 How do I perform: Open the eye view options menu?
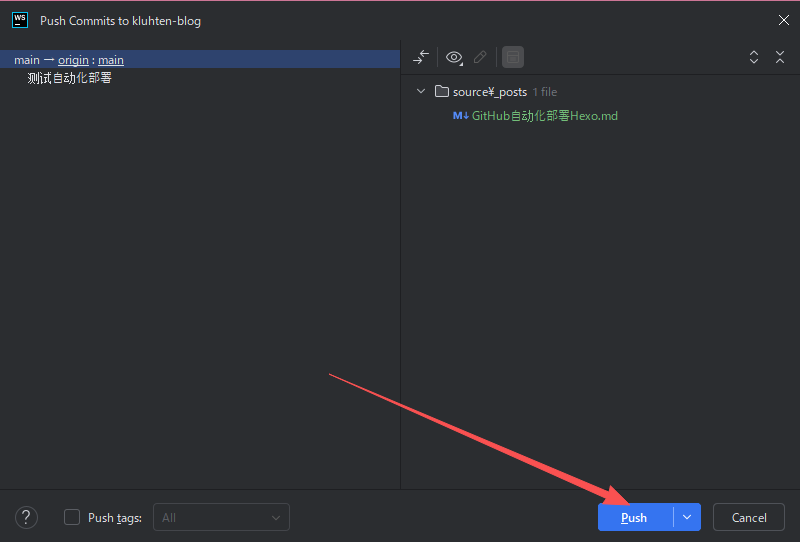[x=454, y=57]
